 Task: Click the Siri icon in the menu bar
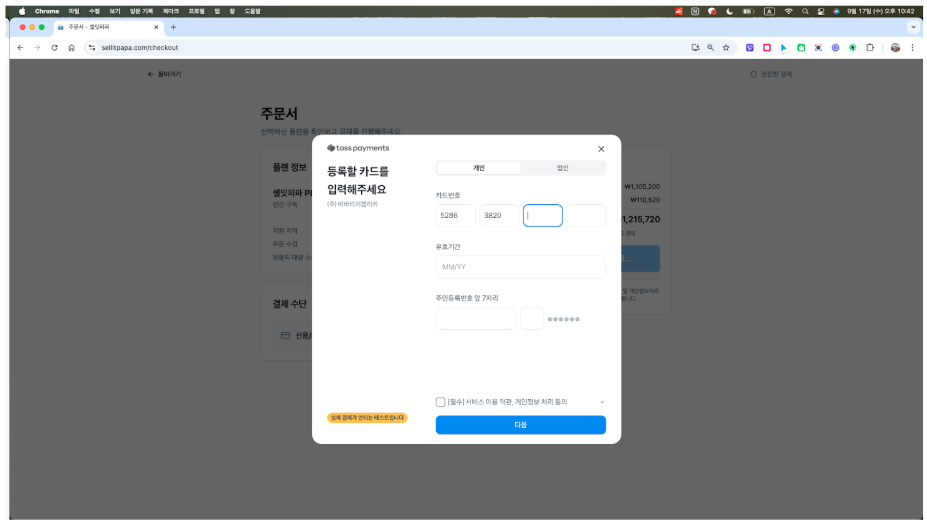pyautogui.click(x=837, y=11)
